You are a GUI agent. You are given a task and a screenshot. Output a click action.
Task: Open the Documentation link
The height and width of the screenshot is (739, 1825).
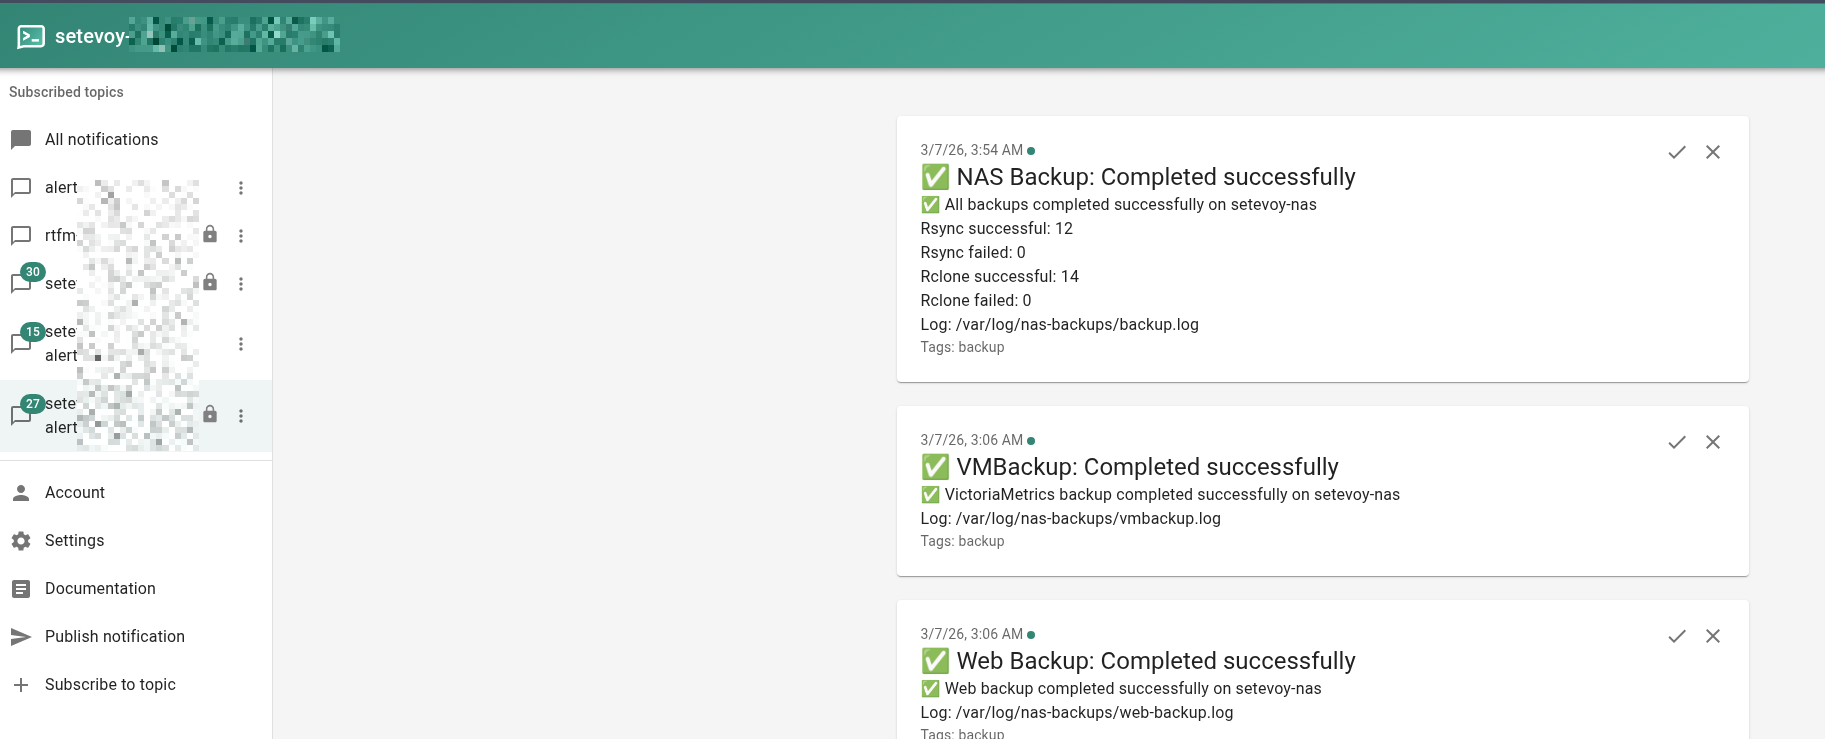100,589
